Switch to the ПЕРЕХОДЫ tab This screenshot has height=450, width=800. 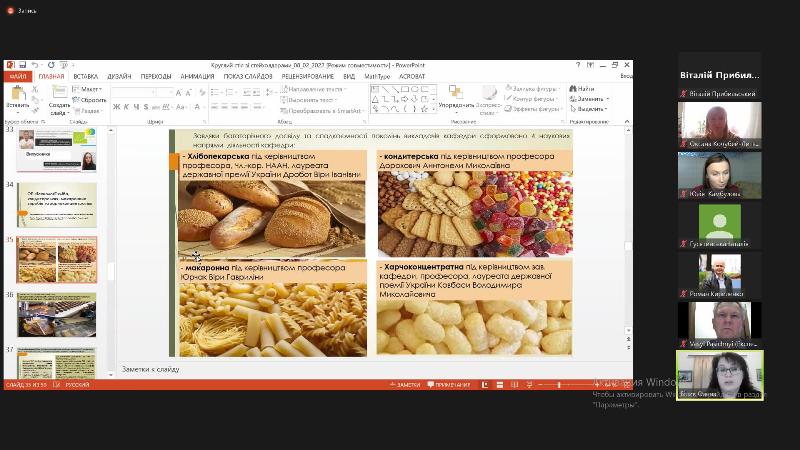coord(156,77)
